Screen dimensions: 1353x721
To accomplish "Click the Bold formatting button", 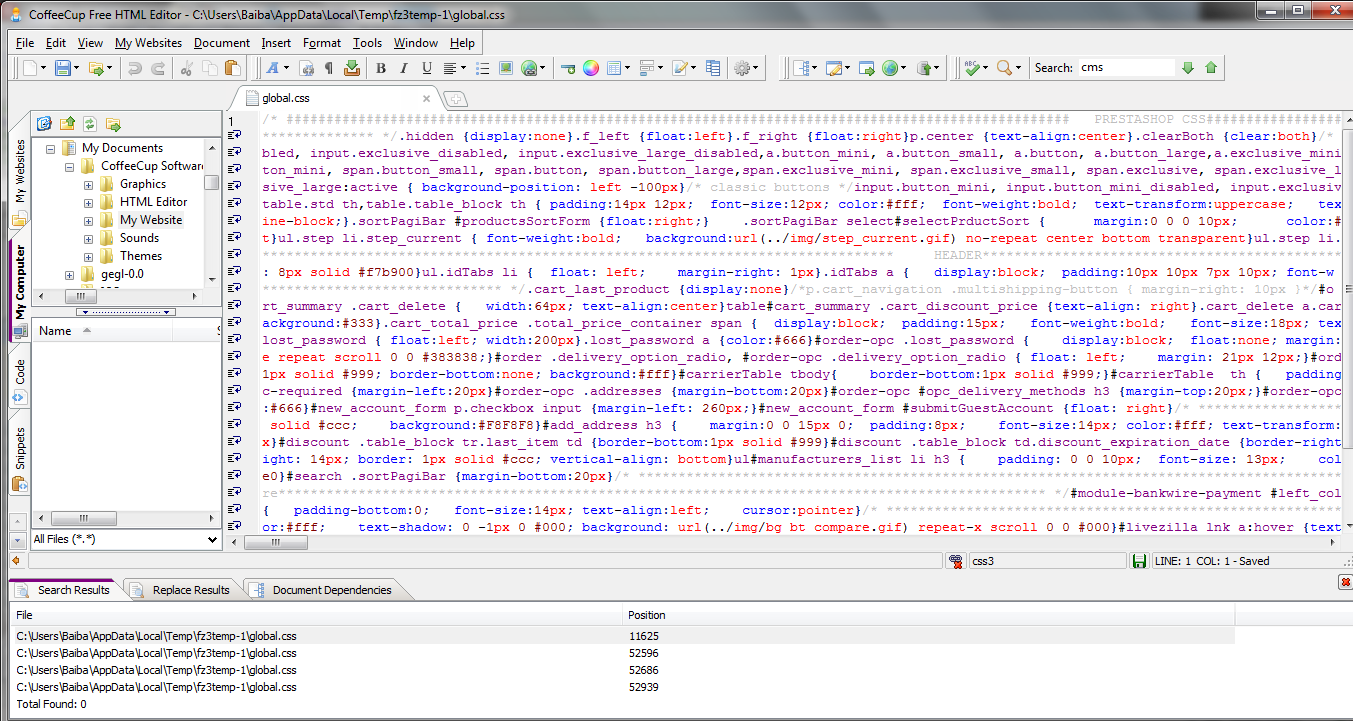I will click(x=380, y=68).
